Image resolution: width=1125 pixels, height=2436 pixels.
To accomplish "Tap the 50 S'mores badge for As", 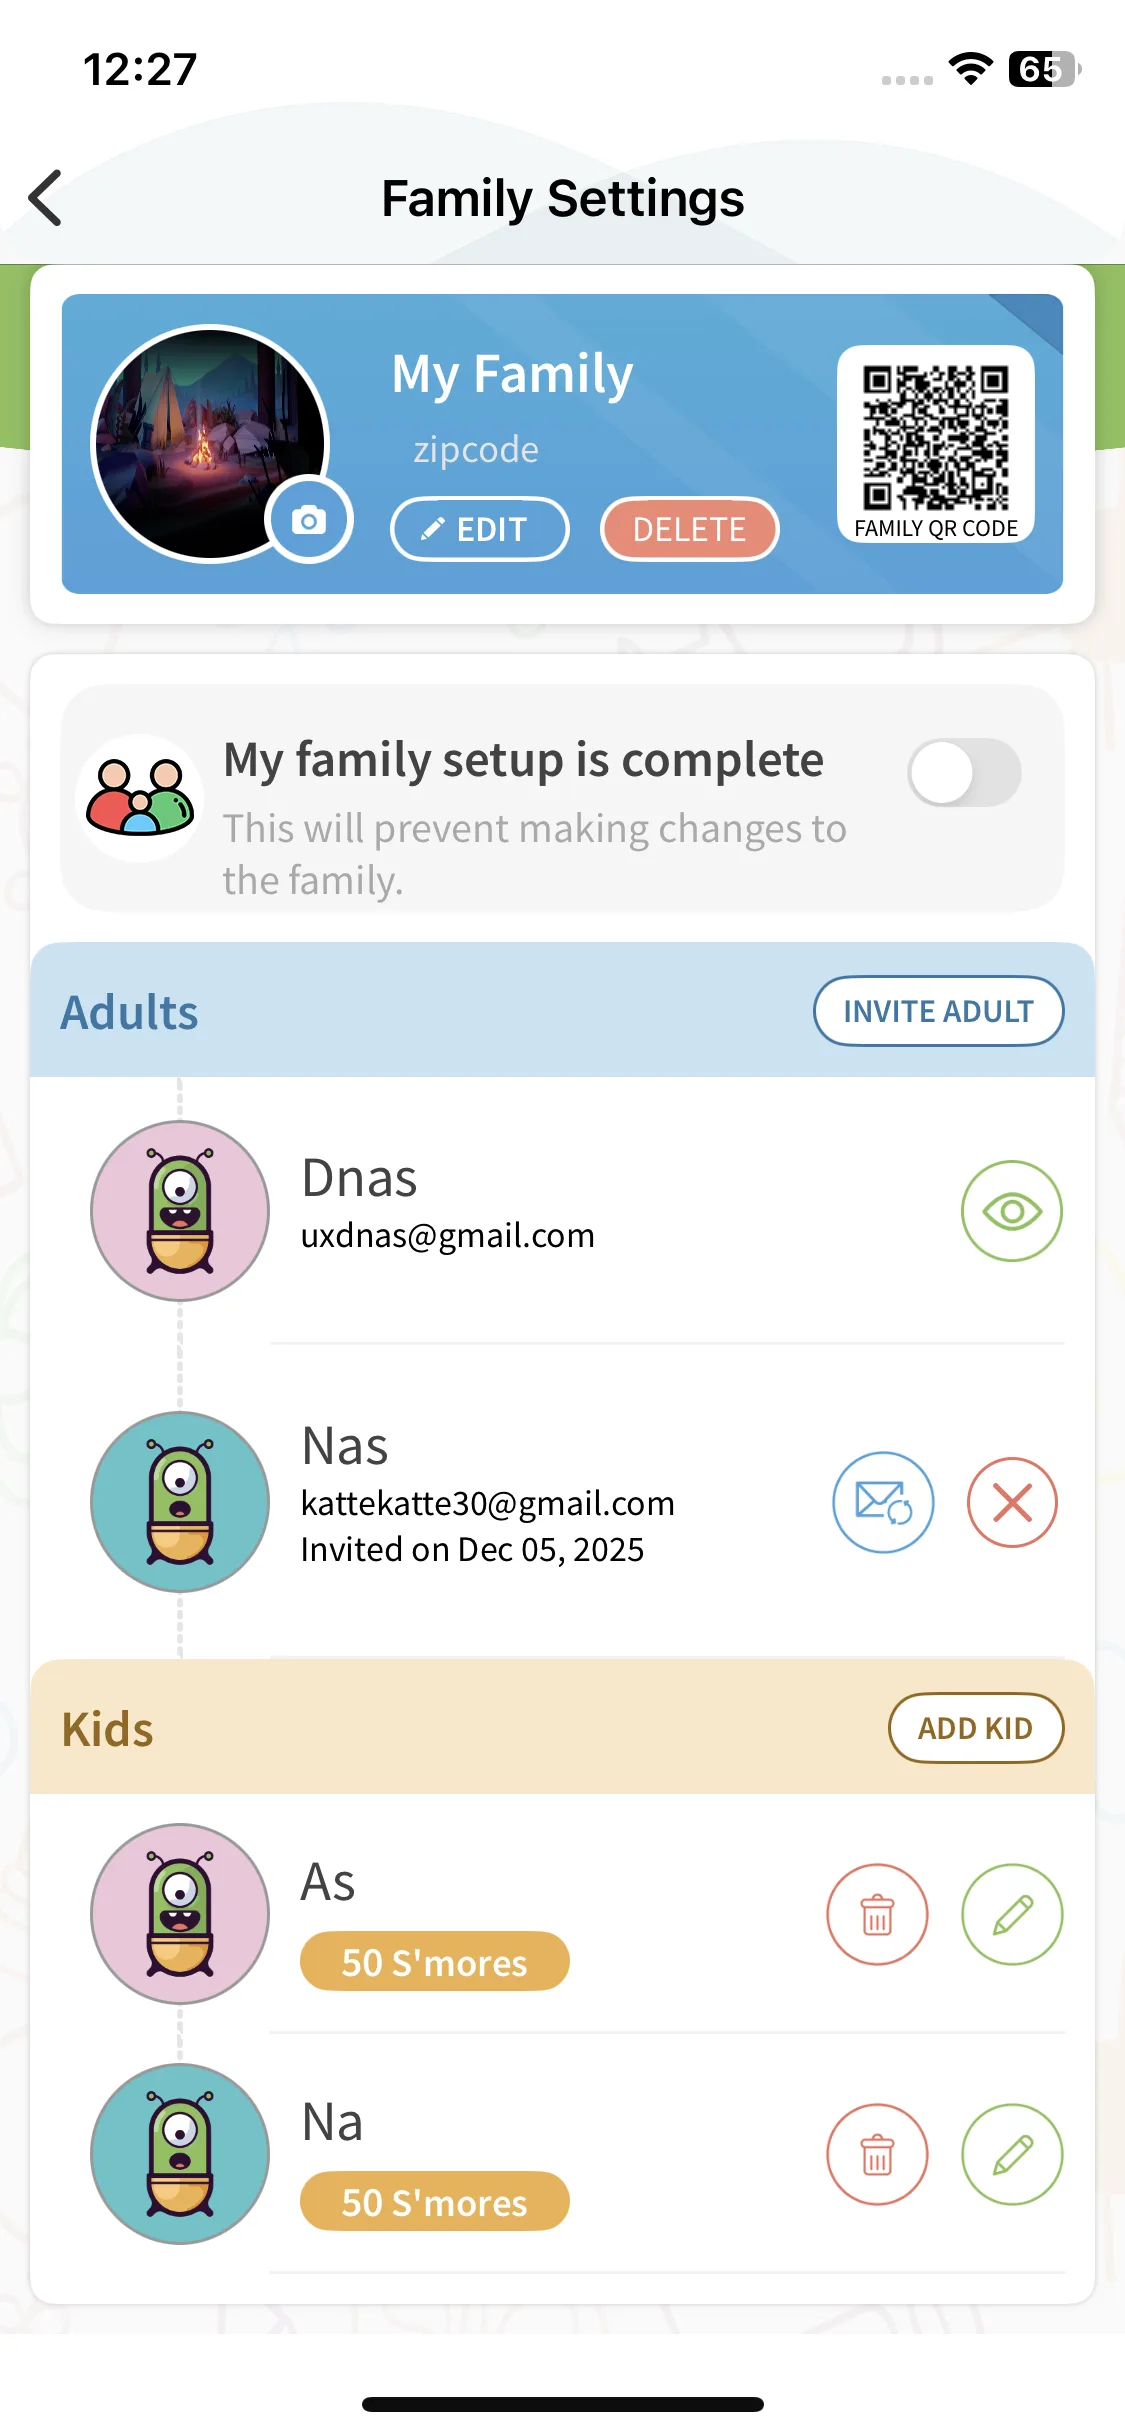I will pos(434,1962).
